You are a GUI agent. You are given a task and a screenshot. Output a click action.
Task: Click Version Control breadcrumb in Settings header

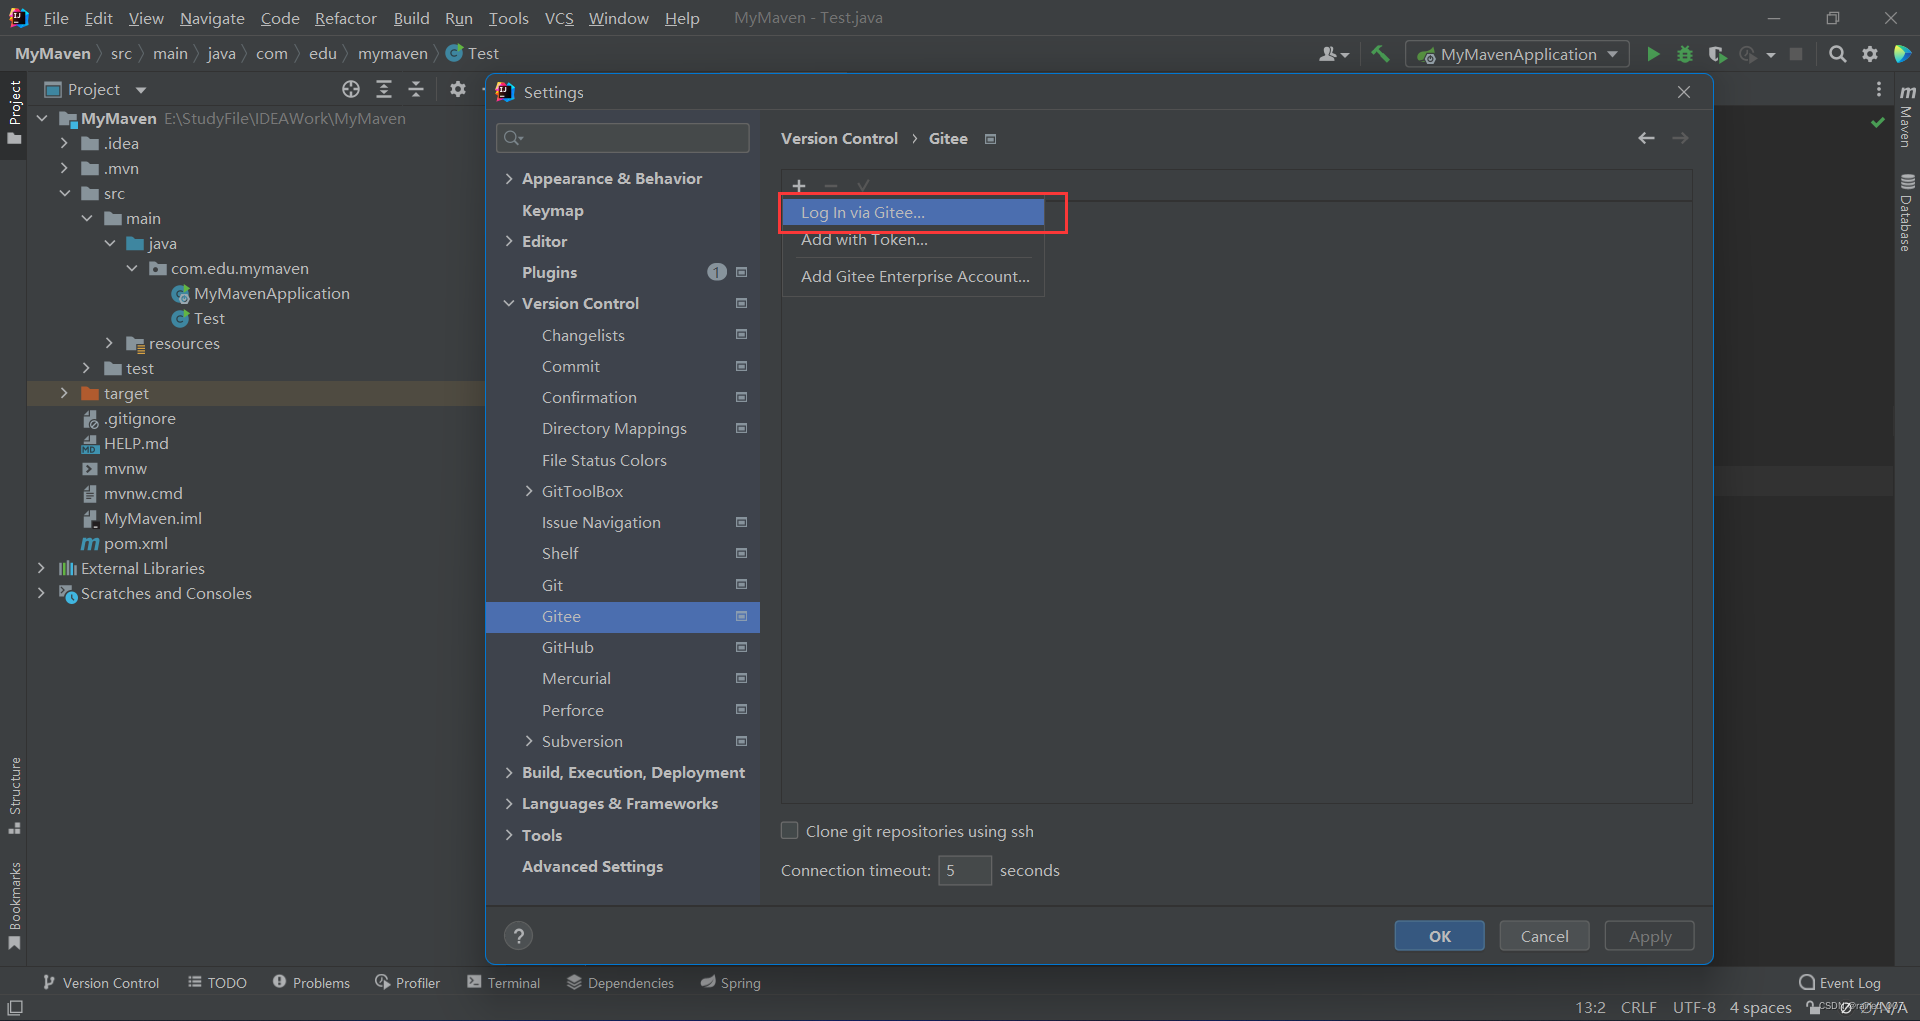point(839,138)
